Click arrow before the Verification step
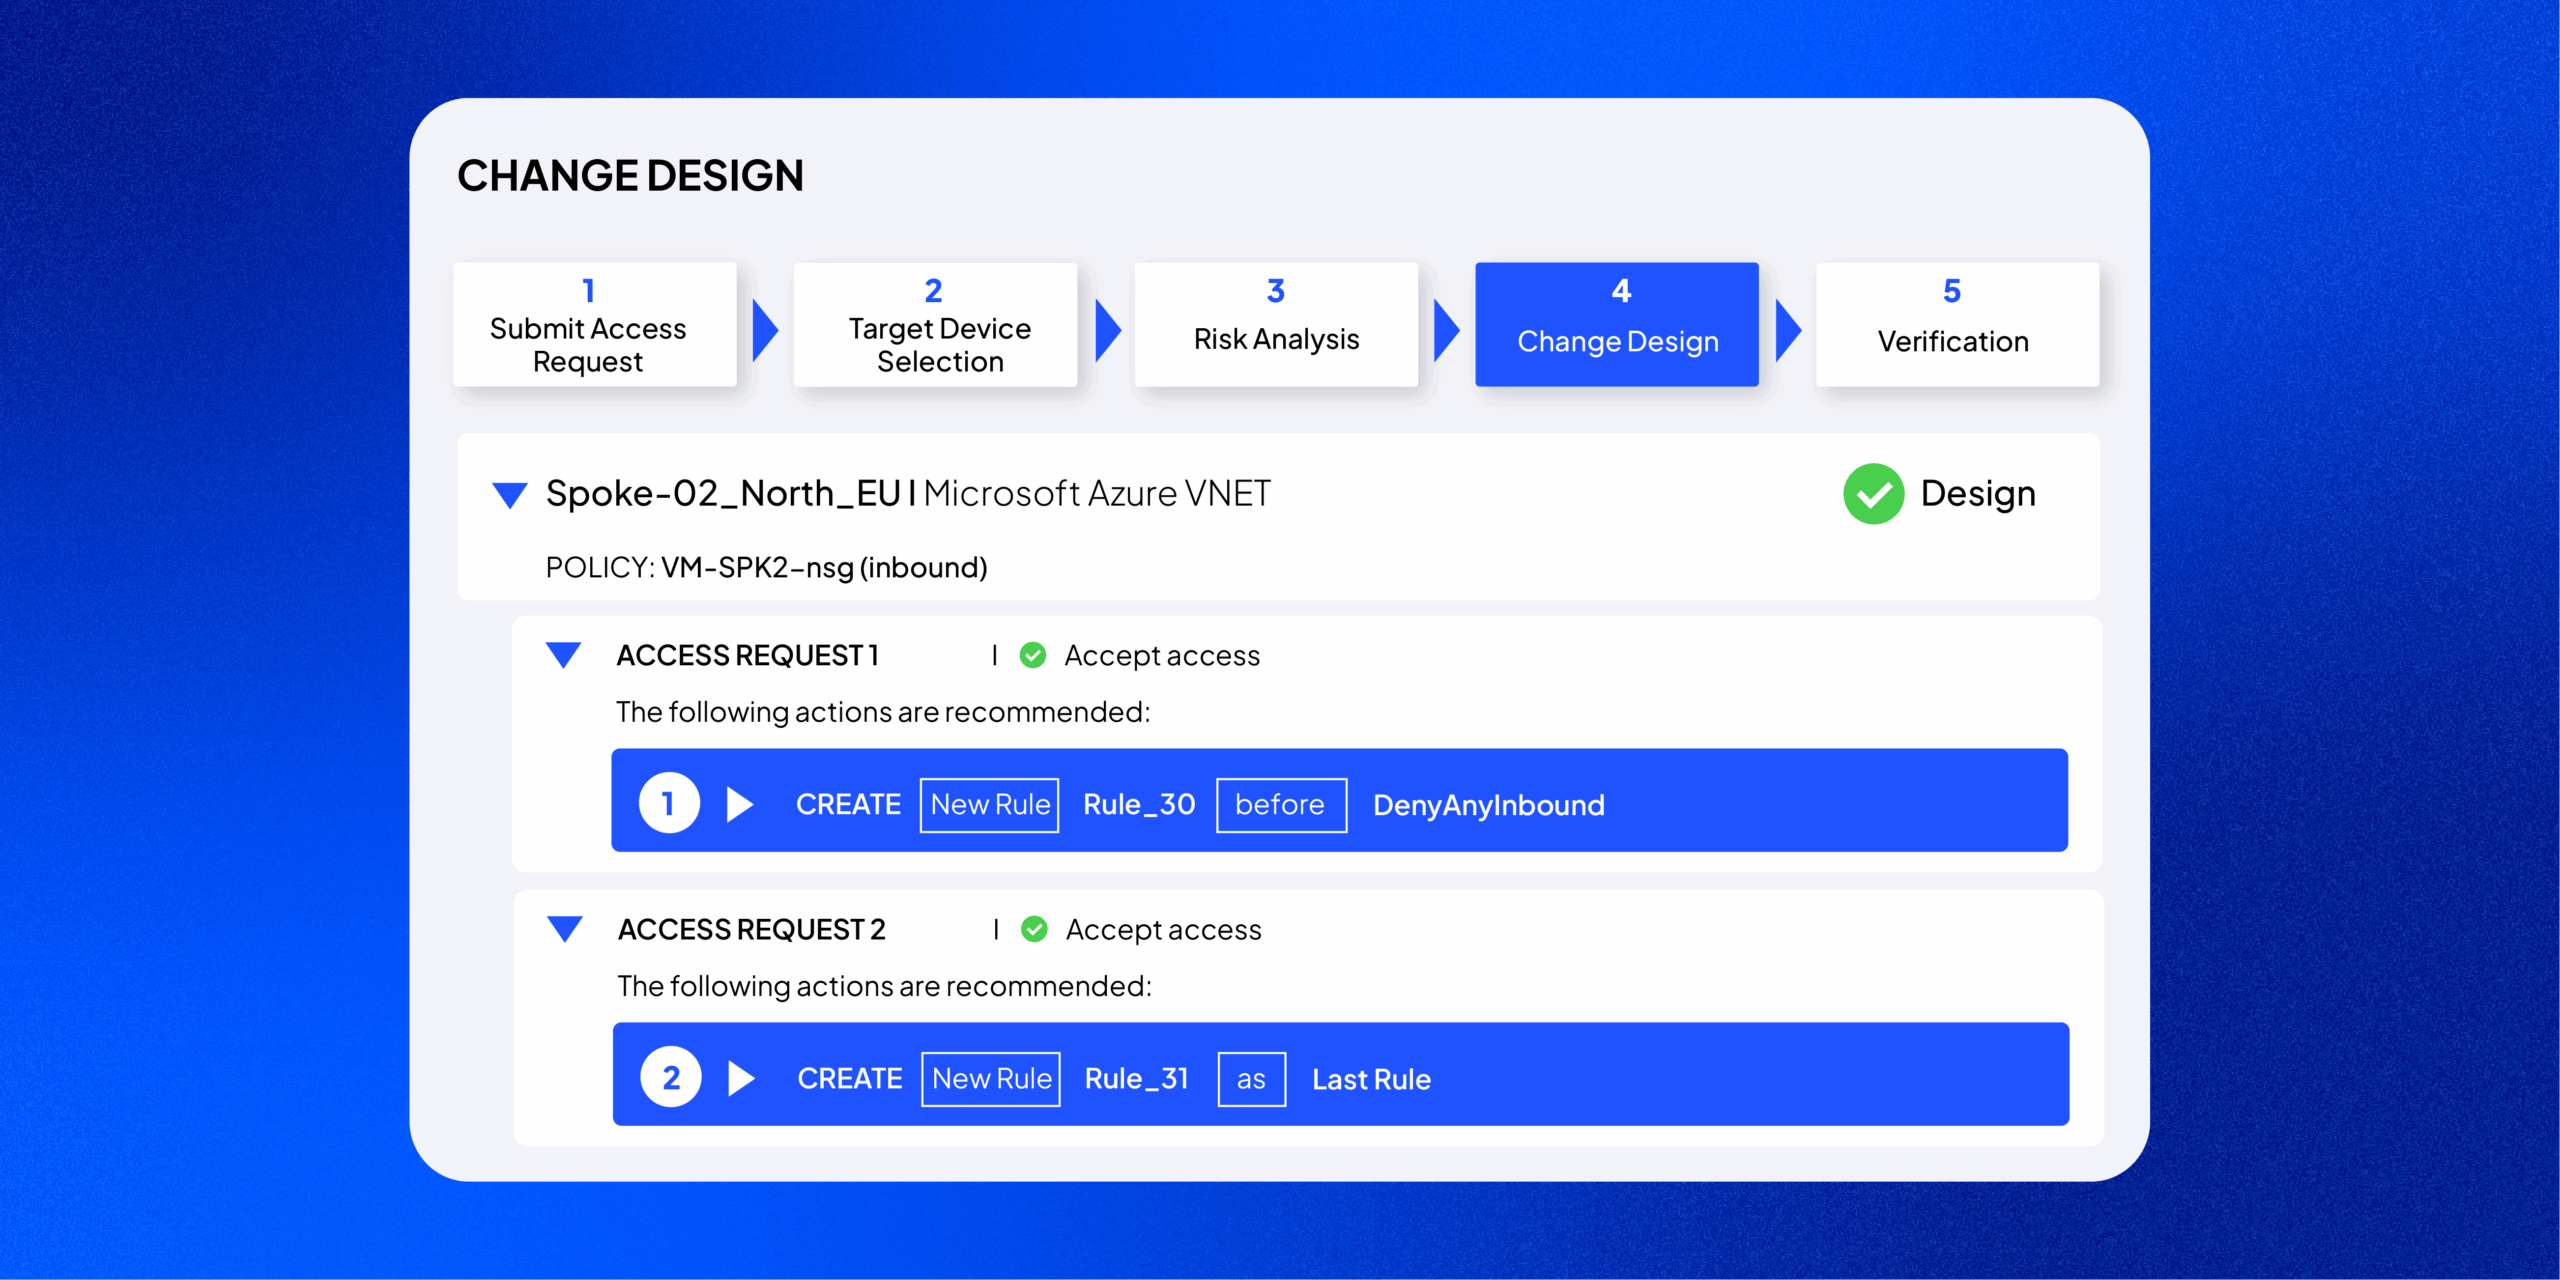This screenshot has height=1280, width=2560. pos(1787,330)
